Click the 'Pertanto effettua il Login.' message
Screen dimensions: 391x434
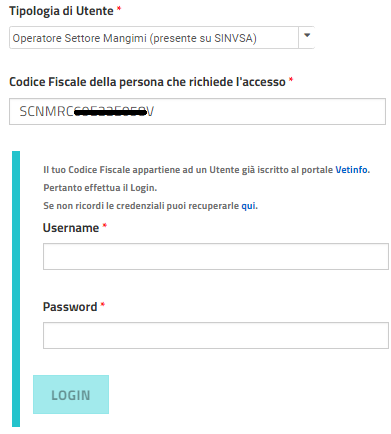click(100, 188)
